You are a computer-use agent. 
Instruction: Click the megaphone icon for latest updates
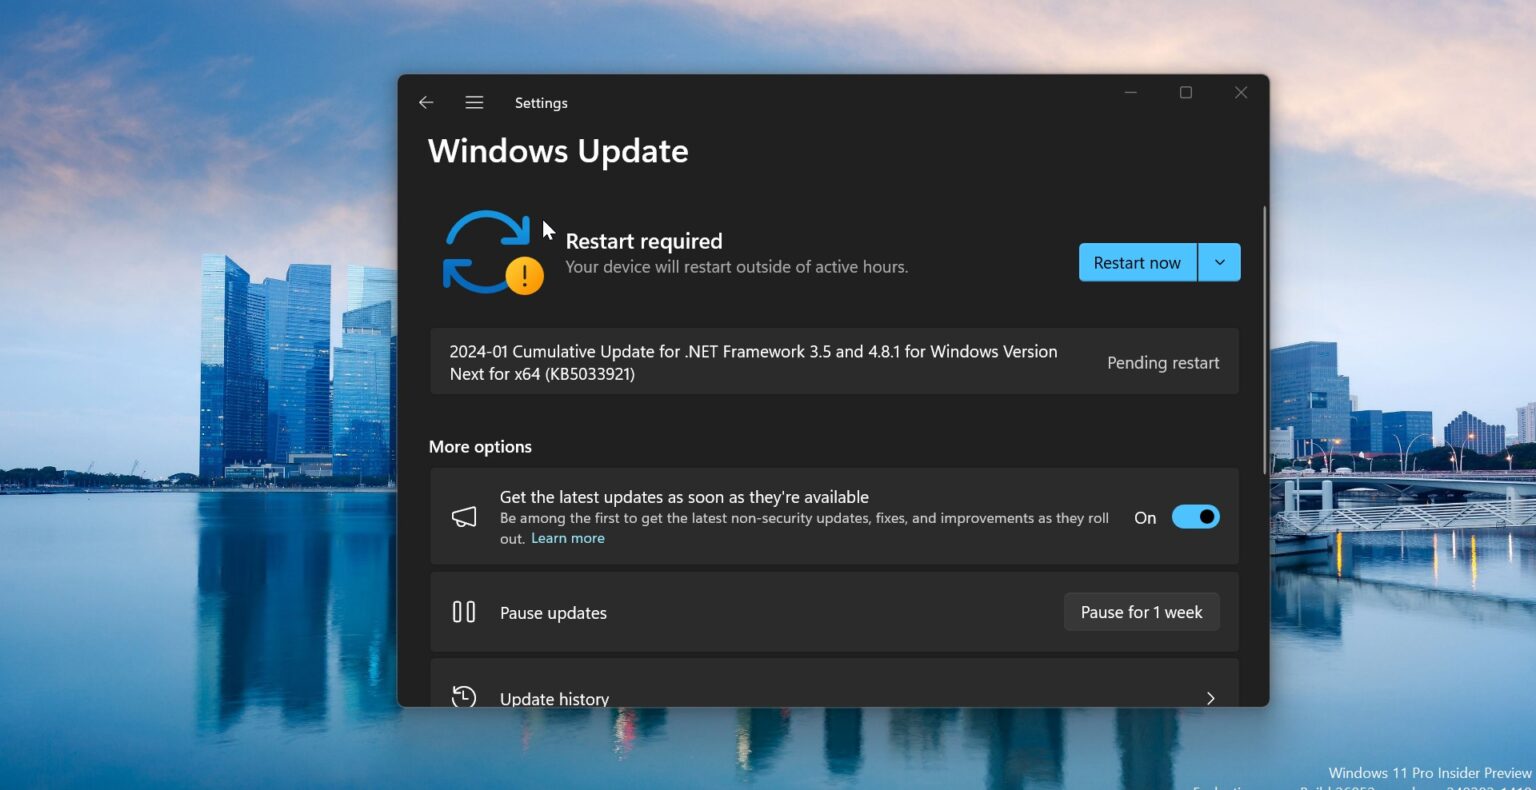point(464,517)
